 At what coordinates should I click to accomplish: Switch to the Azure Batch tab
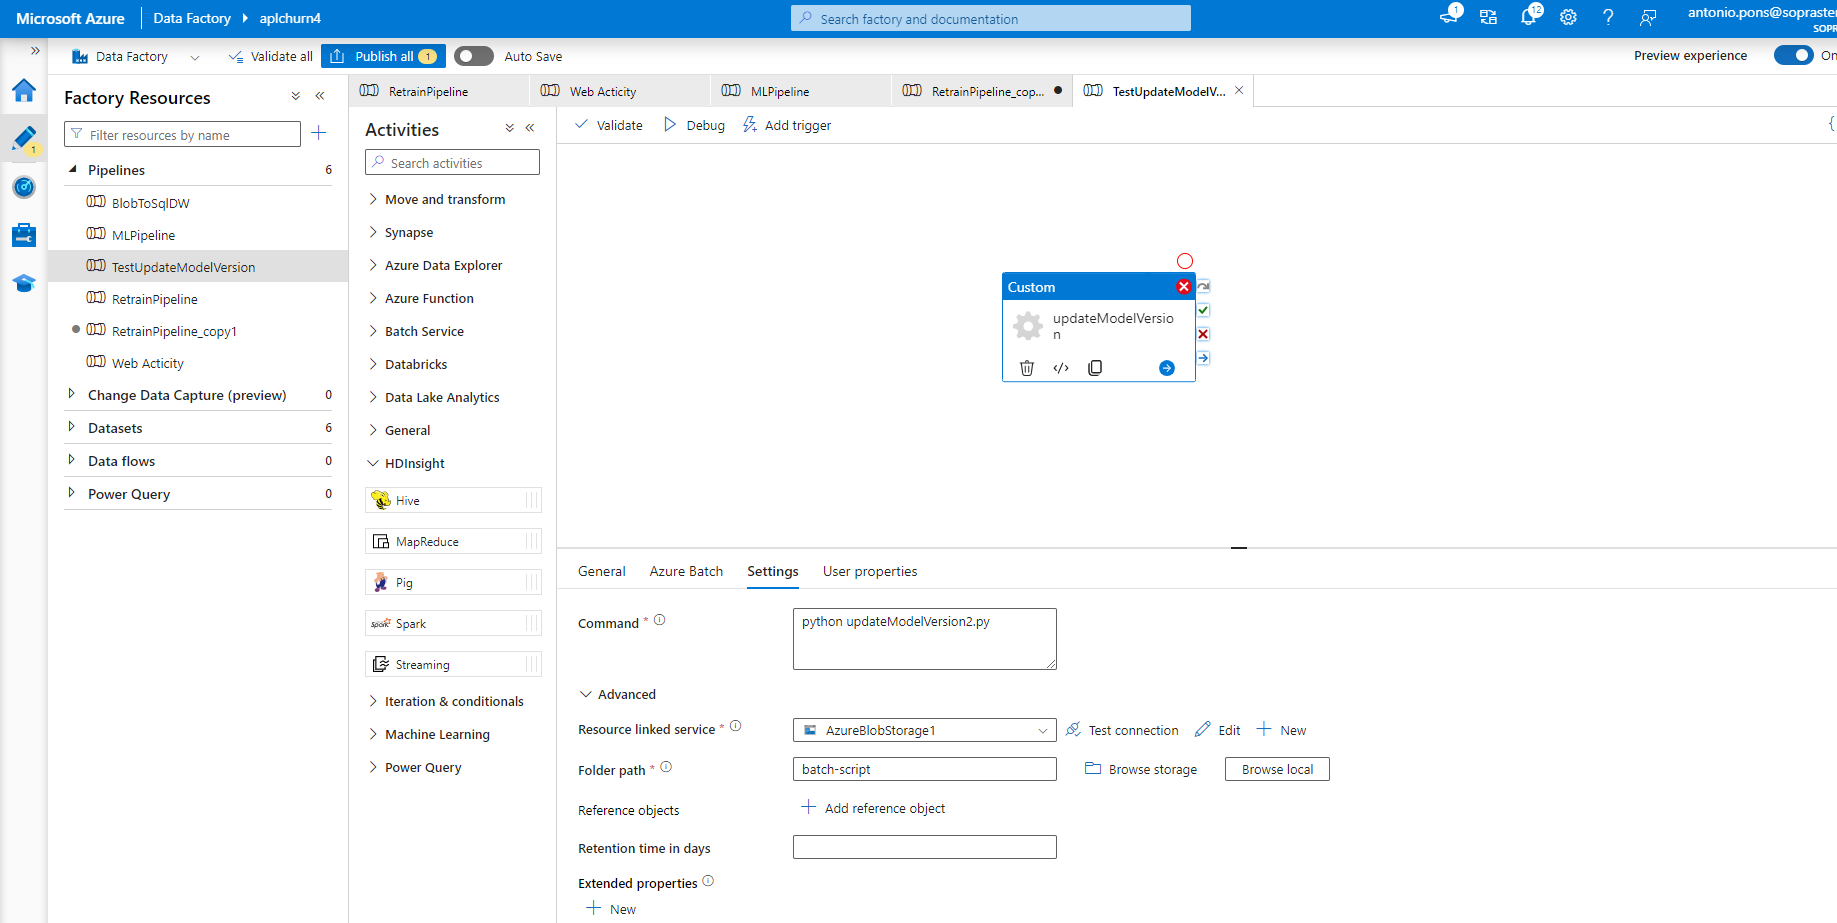pos(686,571)
